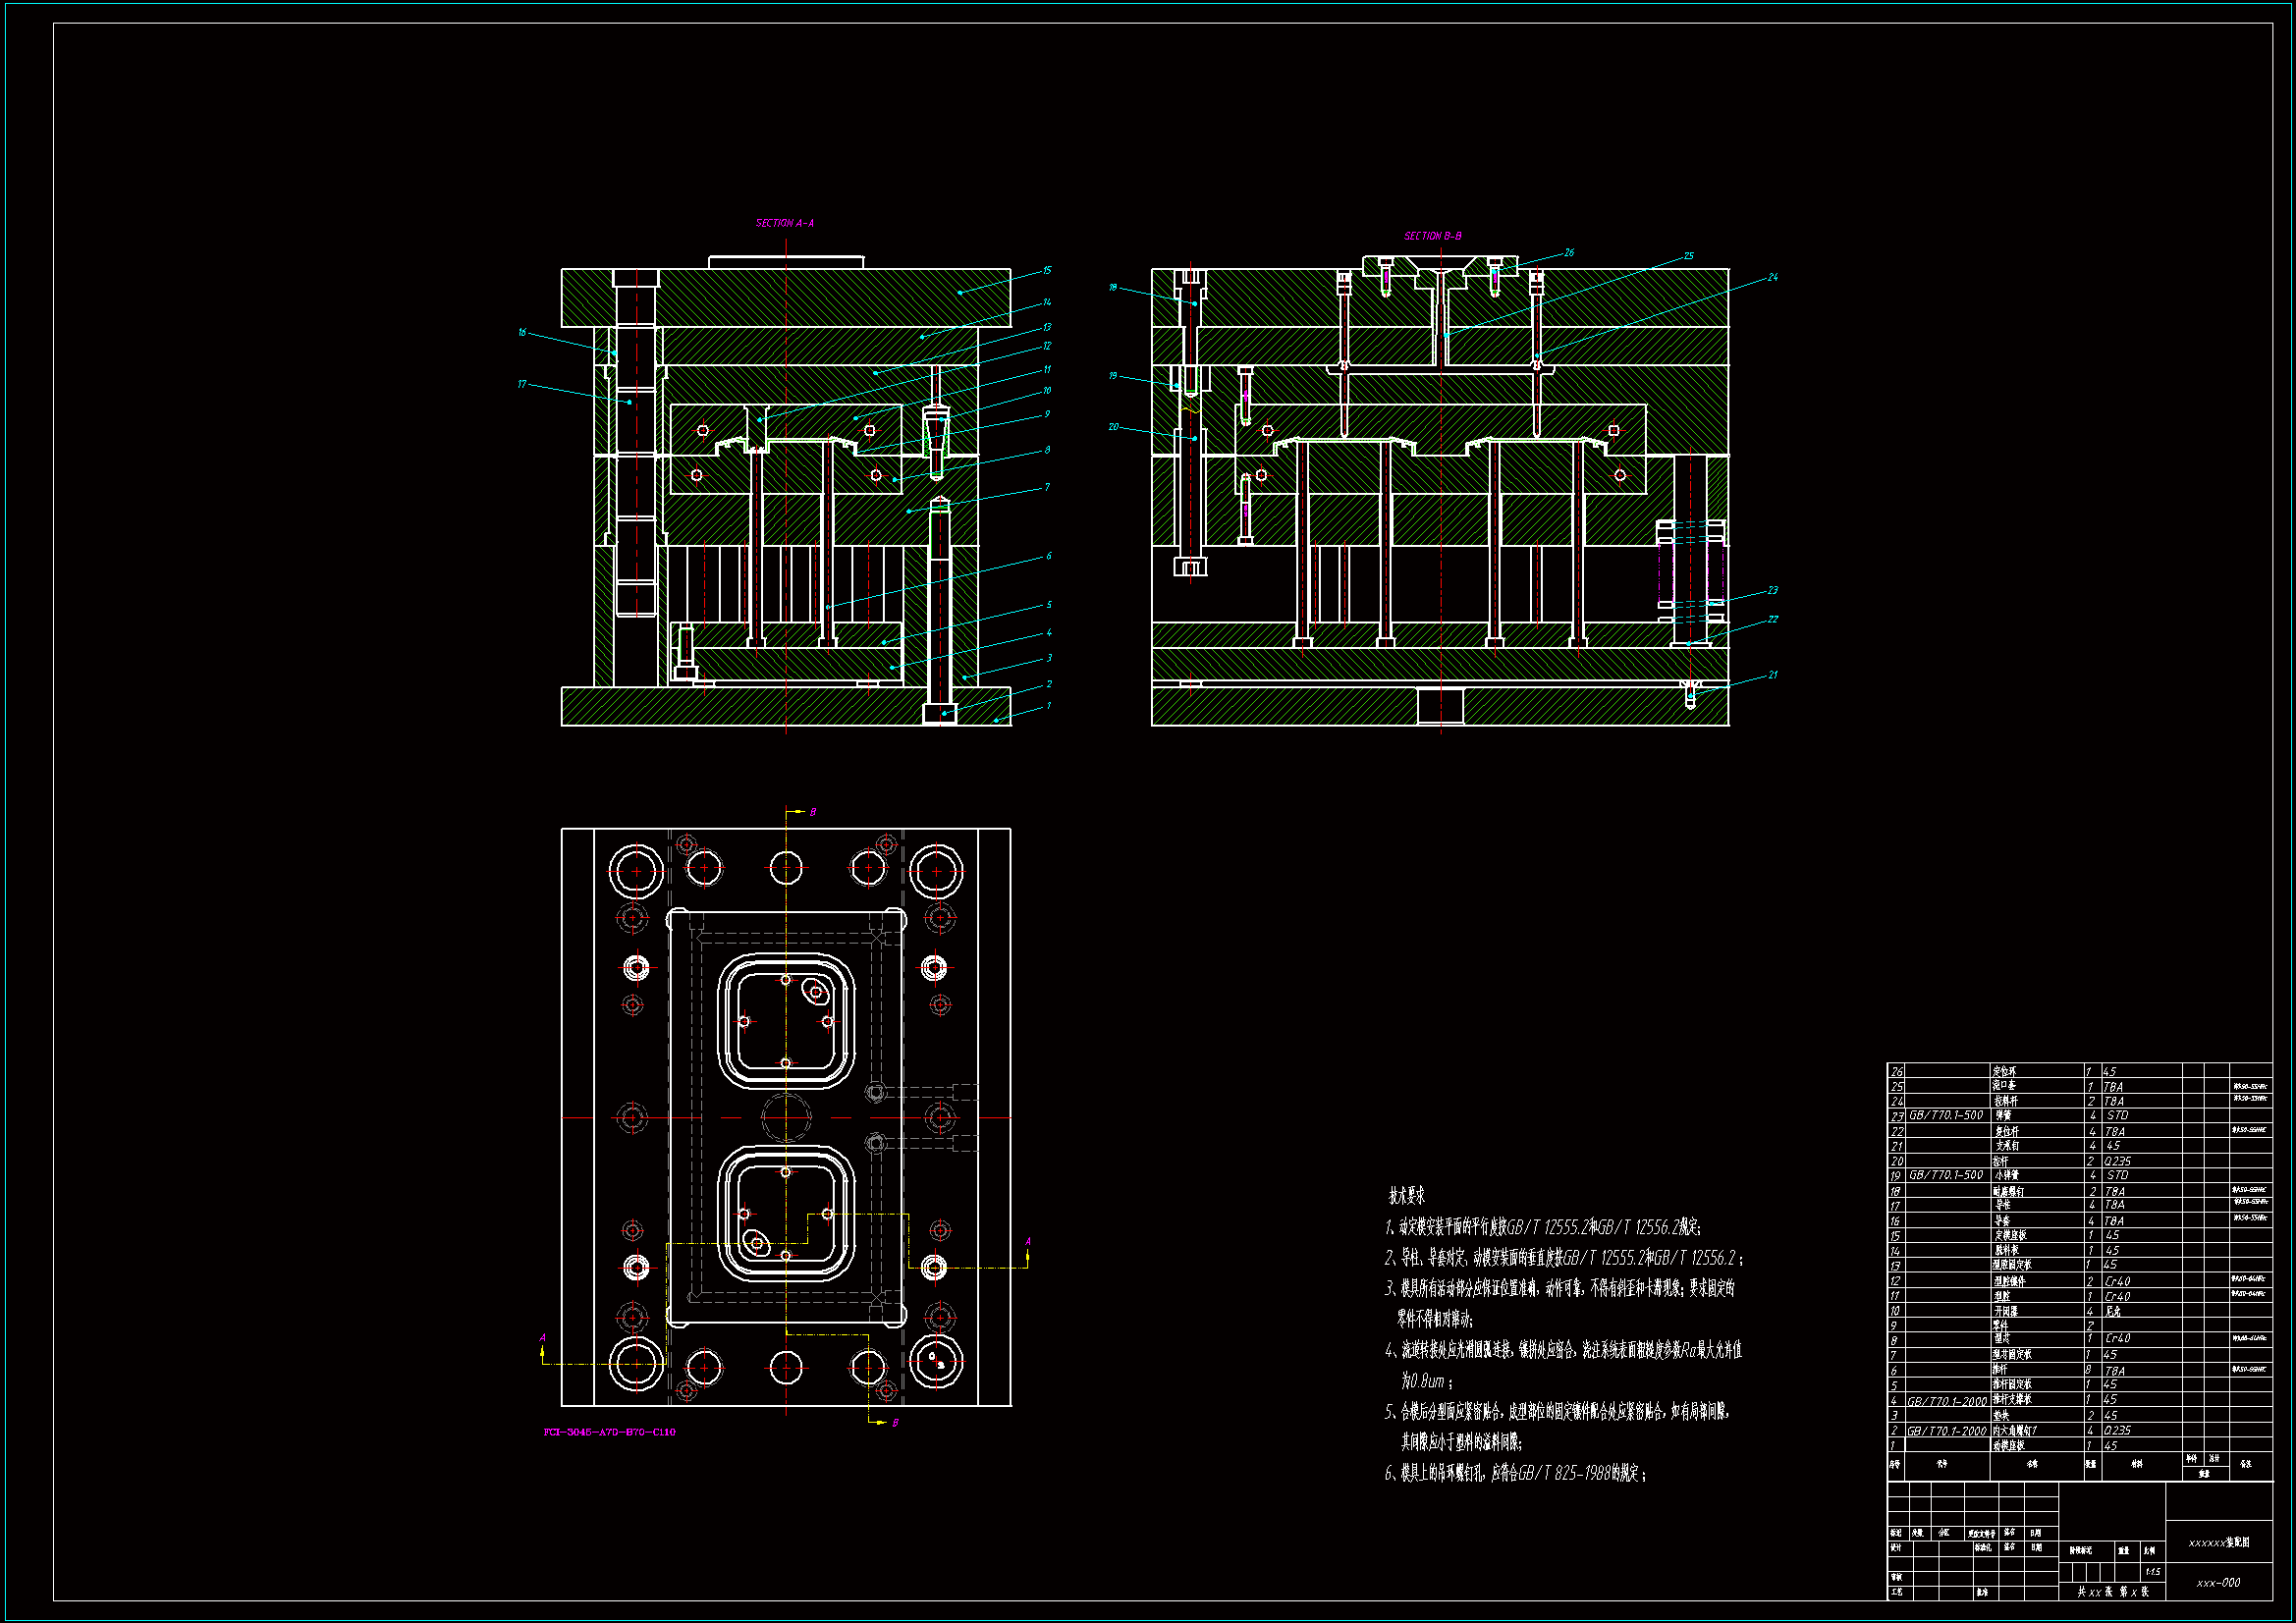The height and width of the screenshot is (1623, 2296).
Task: Click the xxxxxx装配图 title block cell
Action: point(2218,1543)
